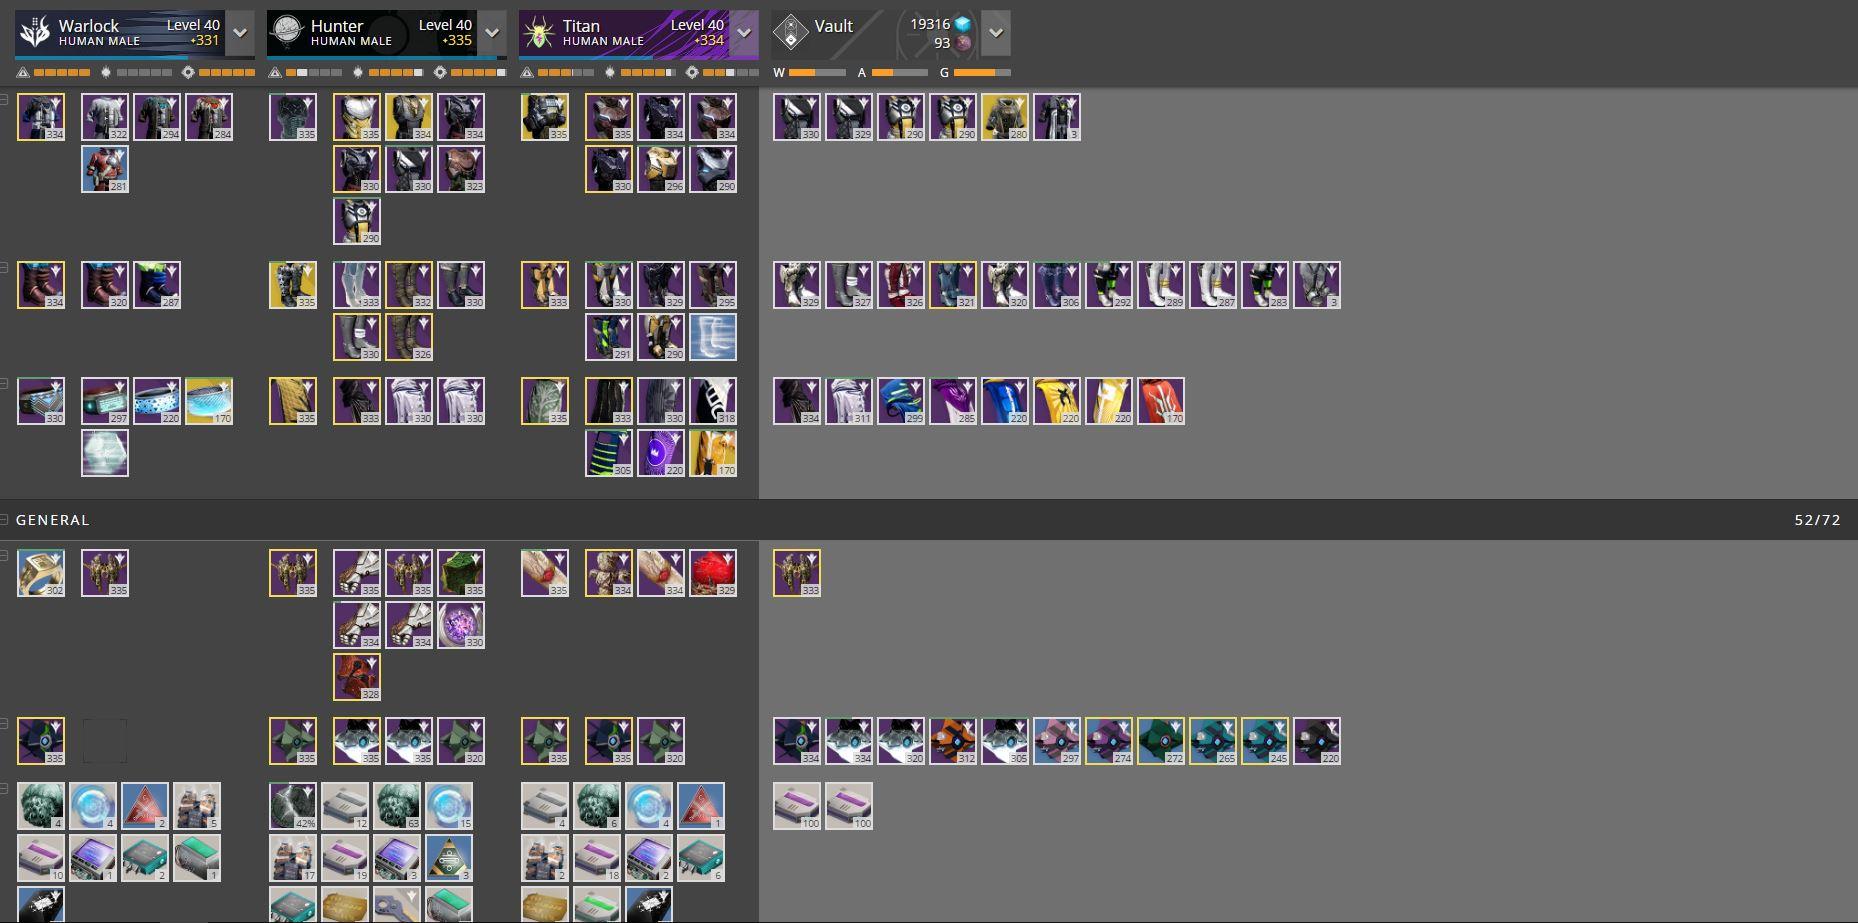Select the empty ghost slot on Warlock
1858x923 pixels.
[105, 741]
